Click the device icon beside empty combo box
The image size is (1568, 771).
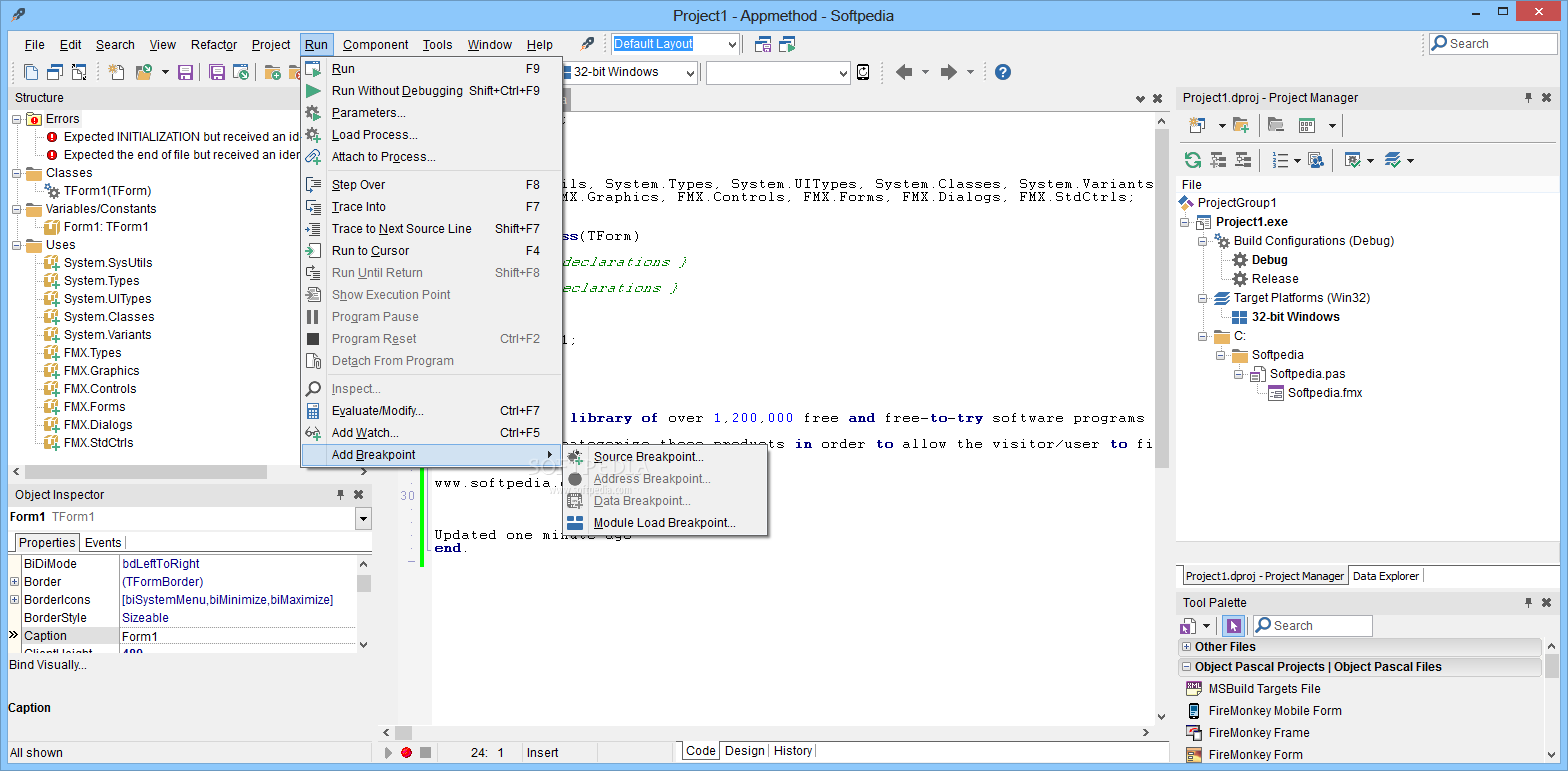pyautogui.click(x=863, y=72)
